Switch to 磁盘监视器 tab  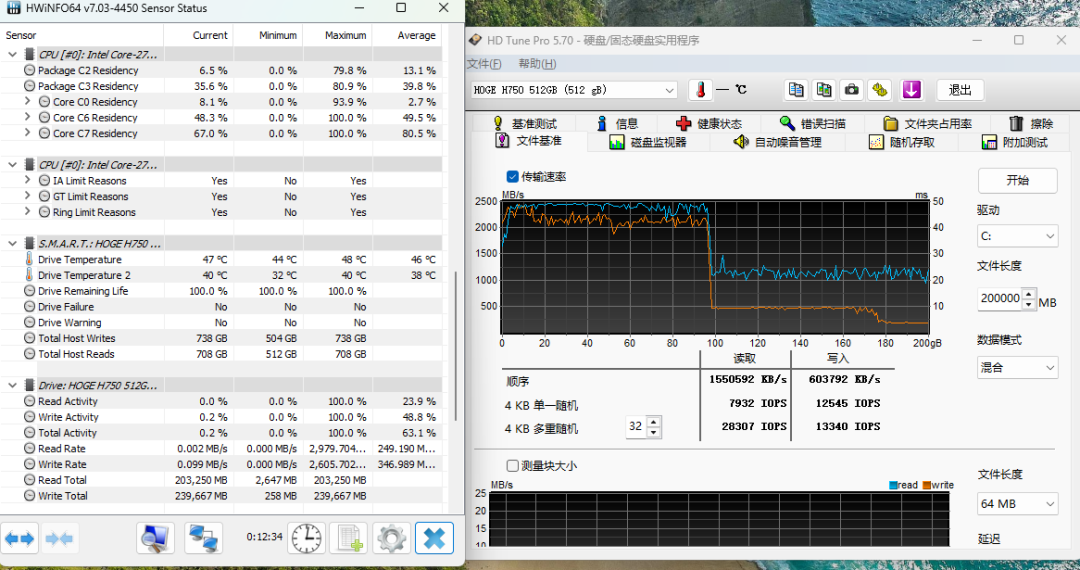(x=648, y=142)
